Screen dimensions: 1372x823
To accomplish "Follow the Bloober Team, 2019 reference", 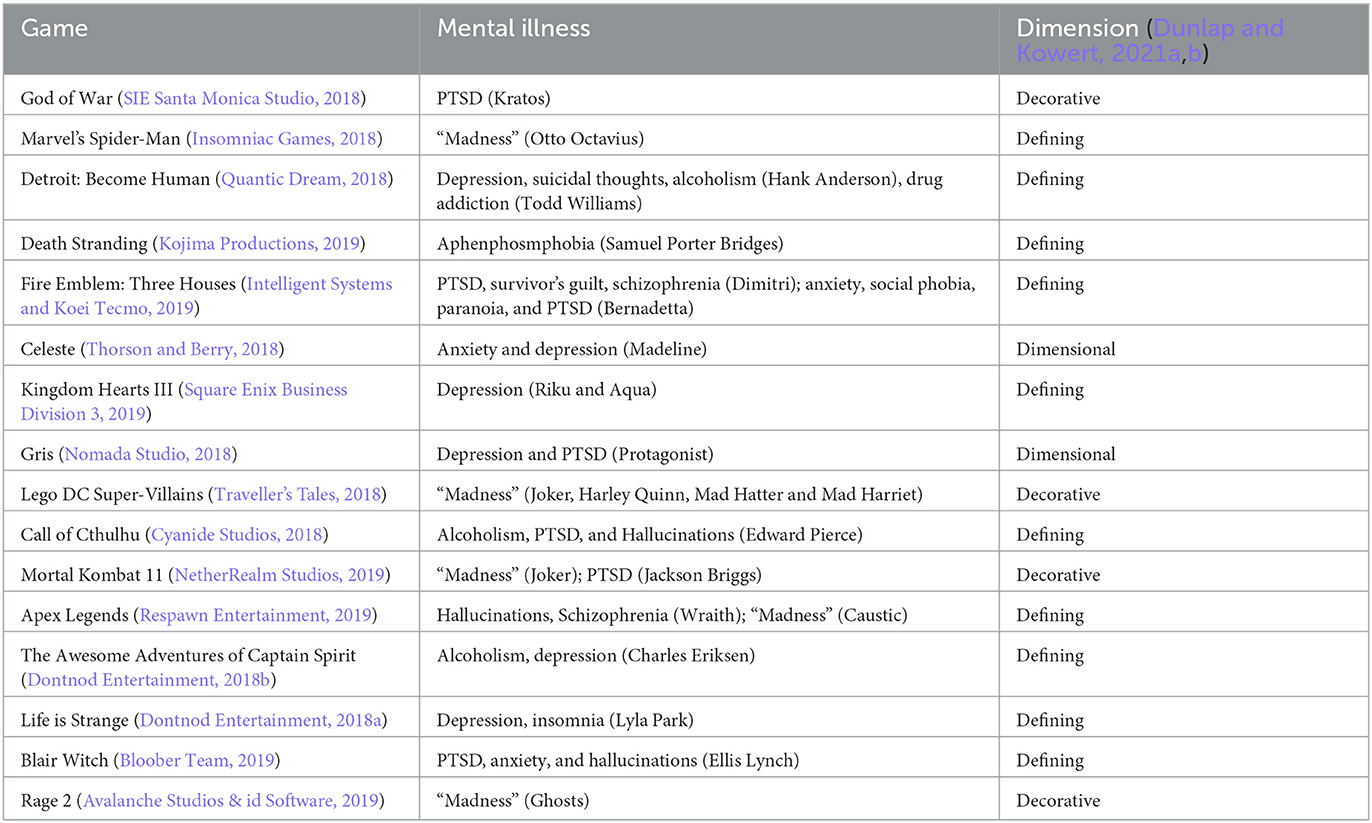I will pos(196,760).
